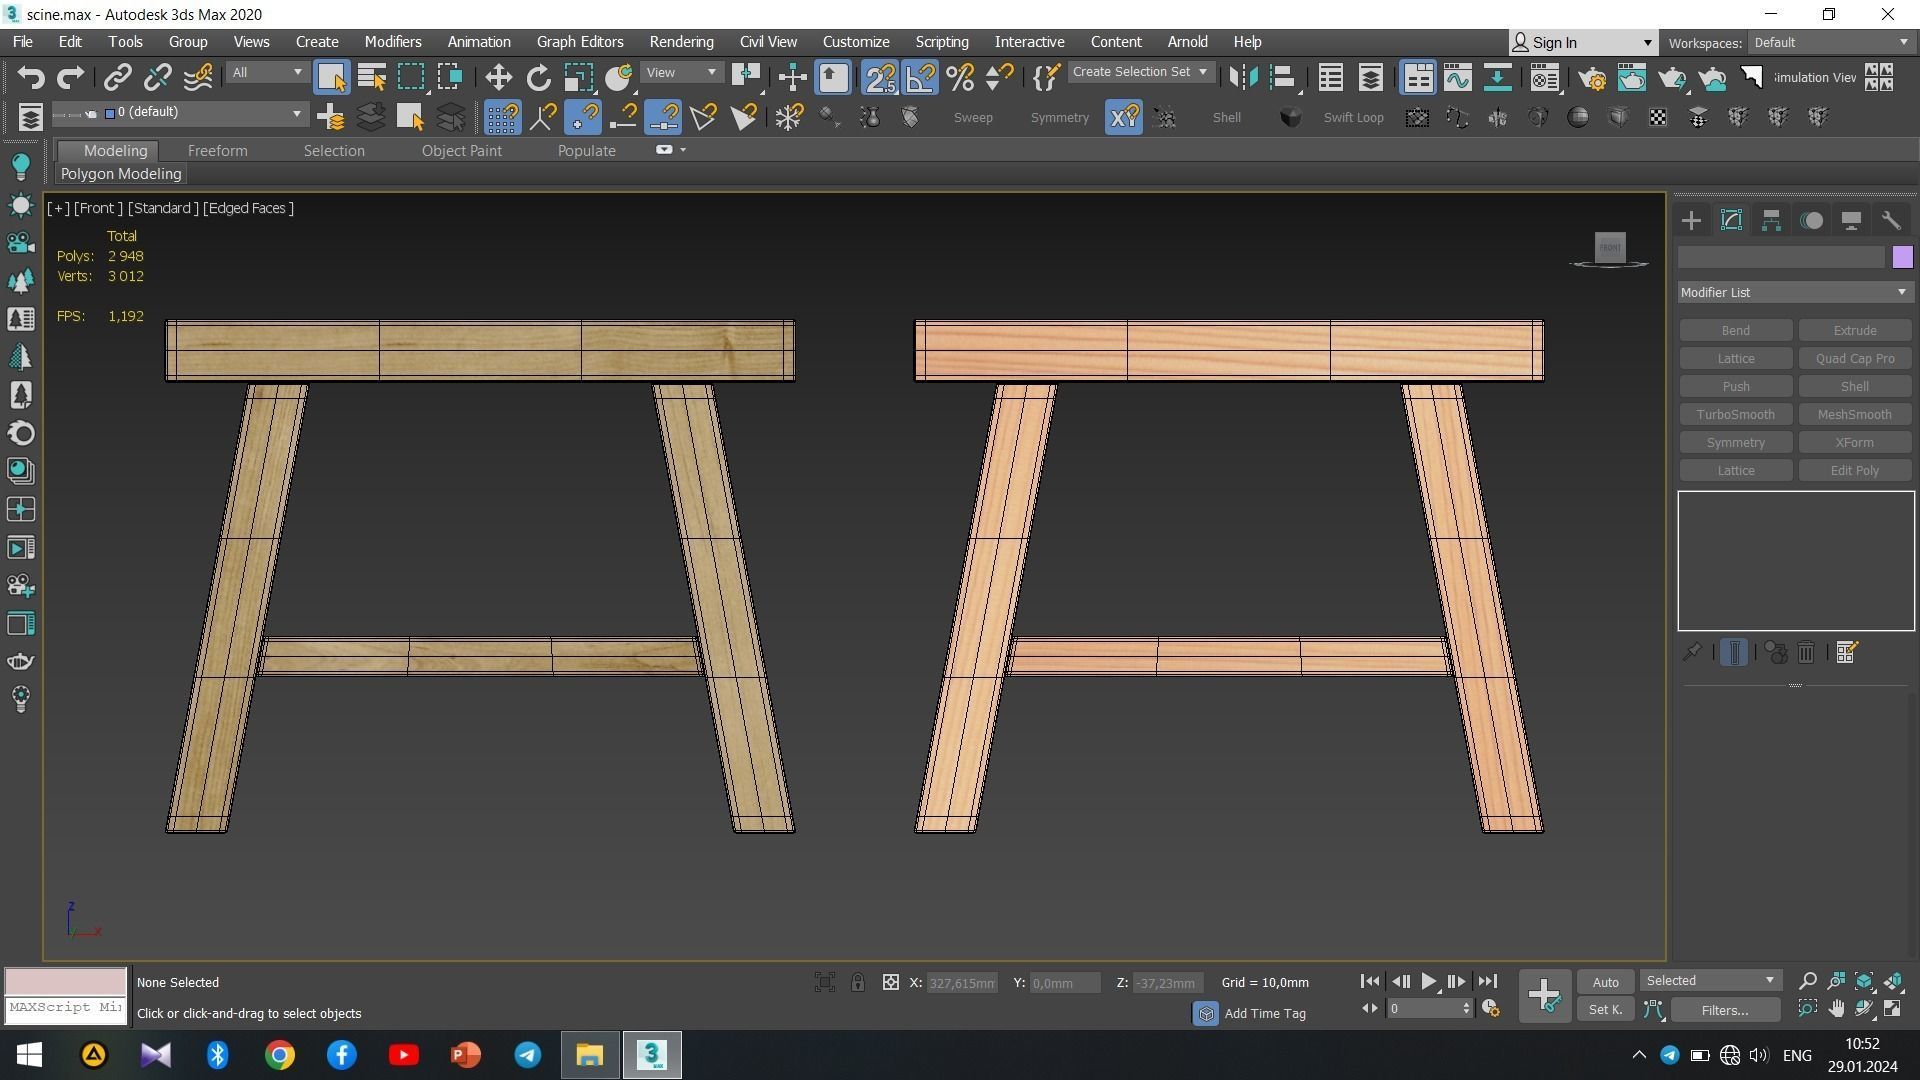Click the Mirror tool icon

pyautogui.click(x=1243, y=77)
